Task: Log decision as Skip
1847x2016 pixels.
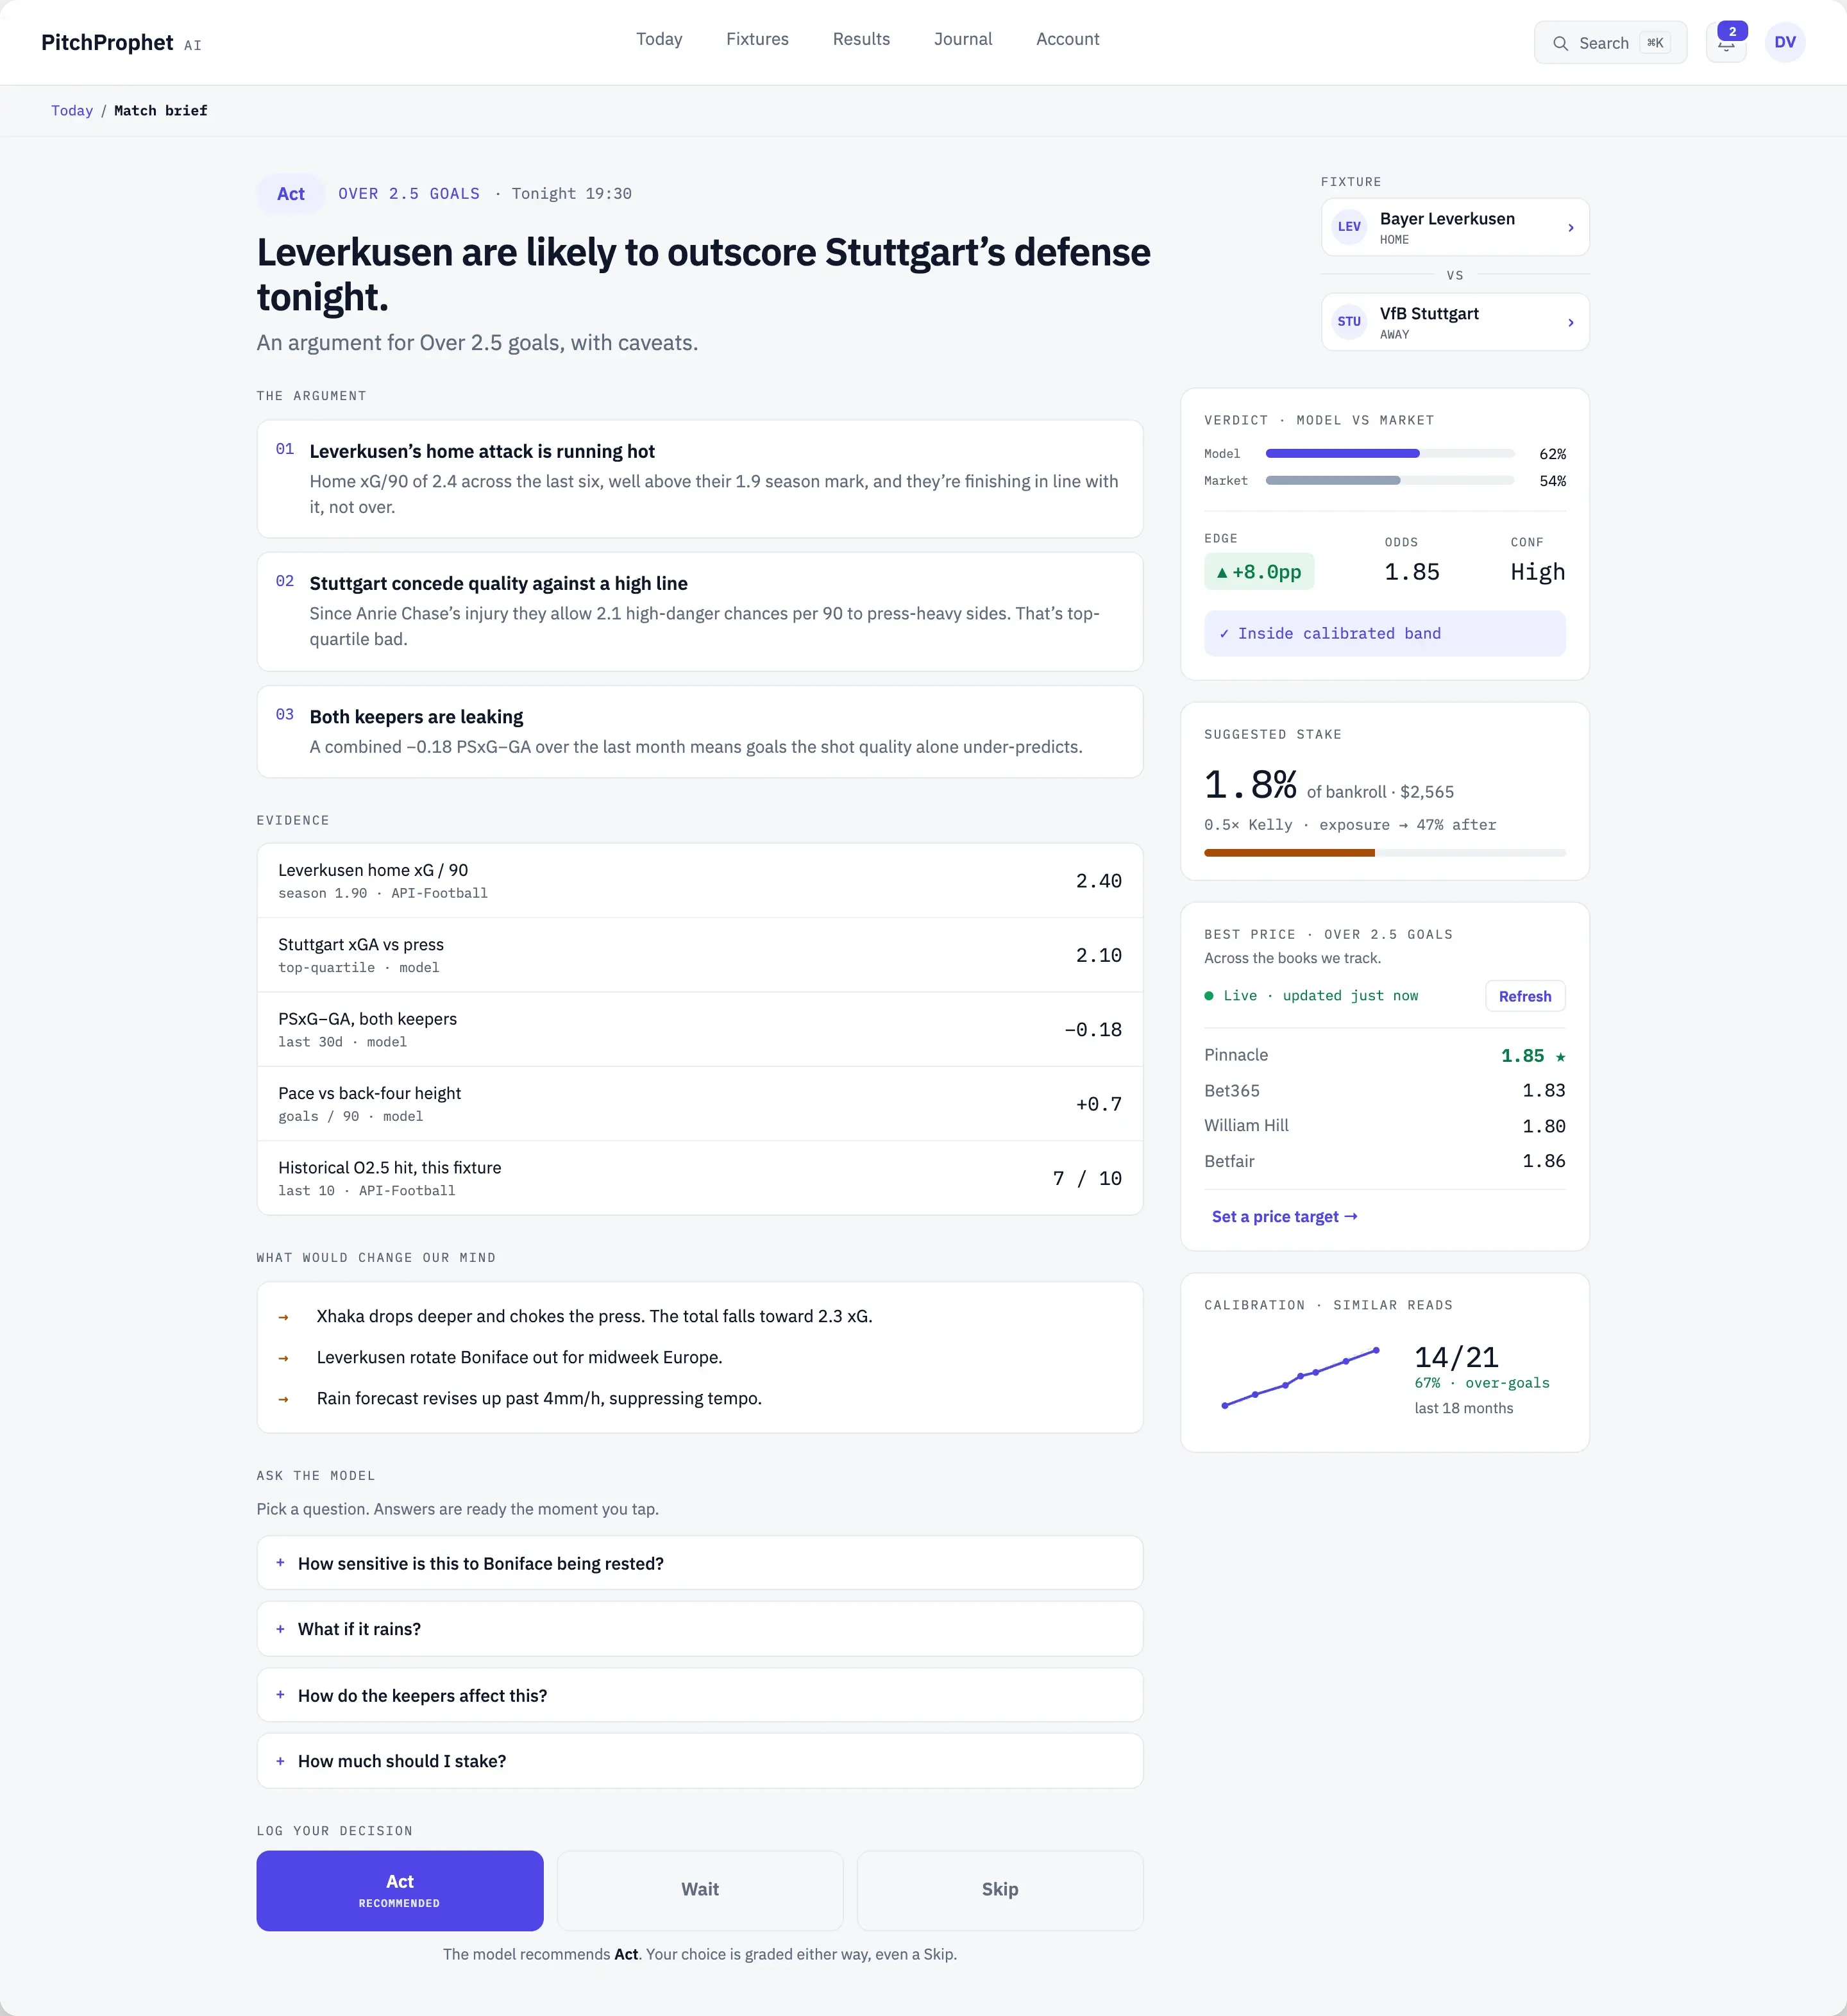Action: point(1000,1890)
